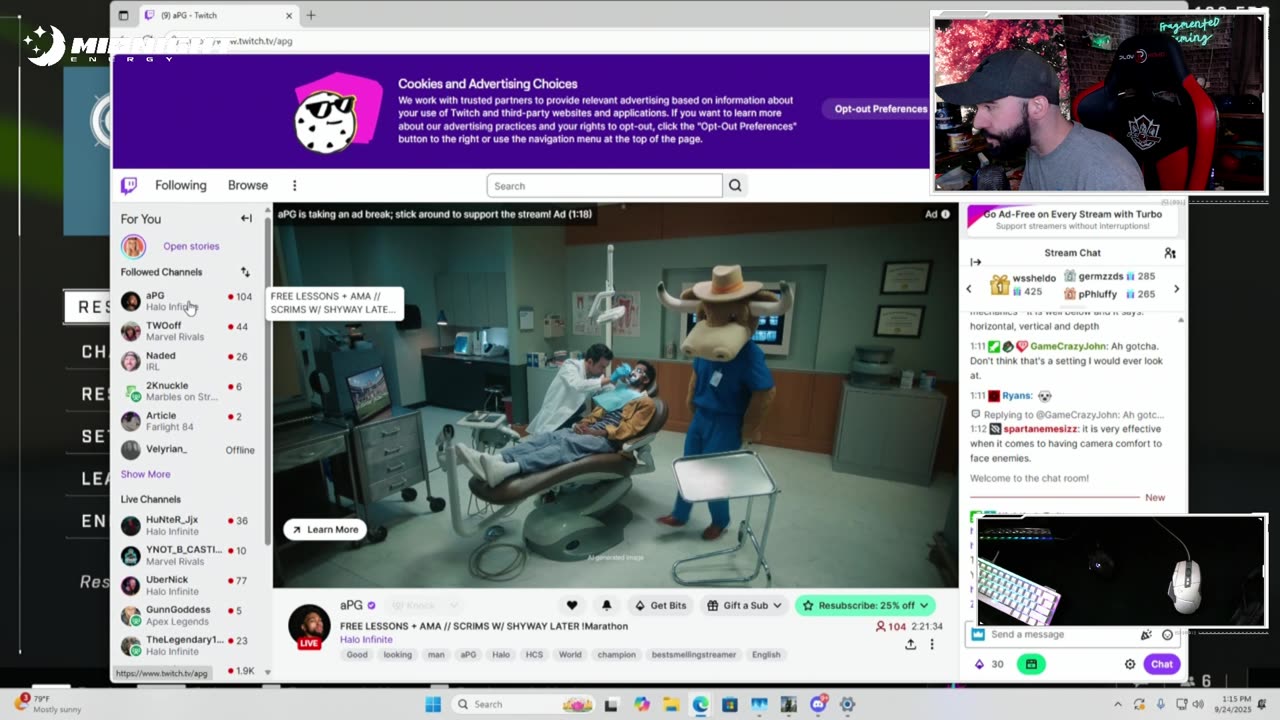Viewport: 1280px width, 720px height.
Task: Click the HCS stream tag
Action: [535, 655]
